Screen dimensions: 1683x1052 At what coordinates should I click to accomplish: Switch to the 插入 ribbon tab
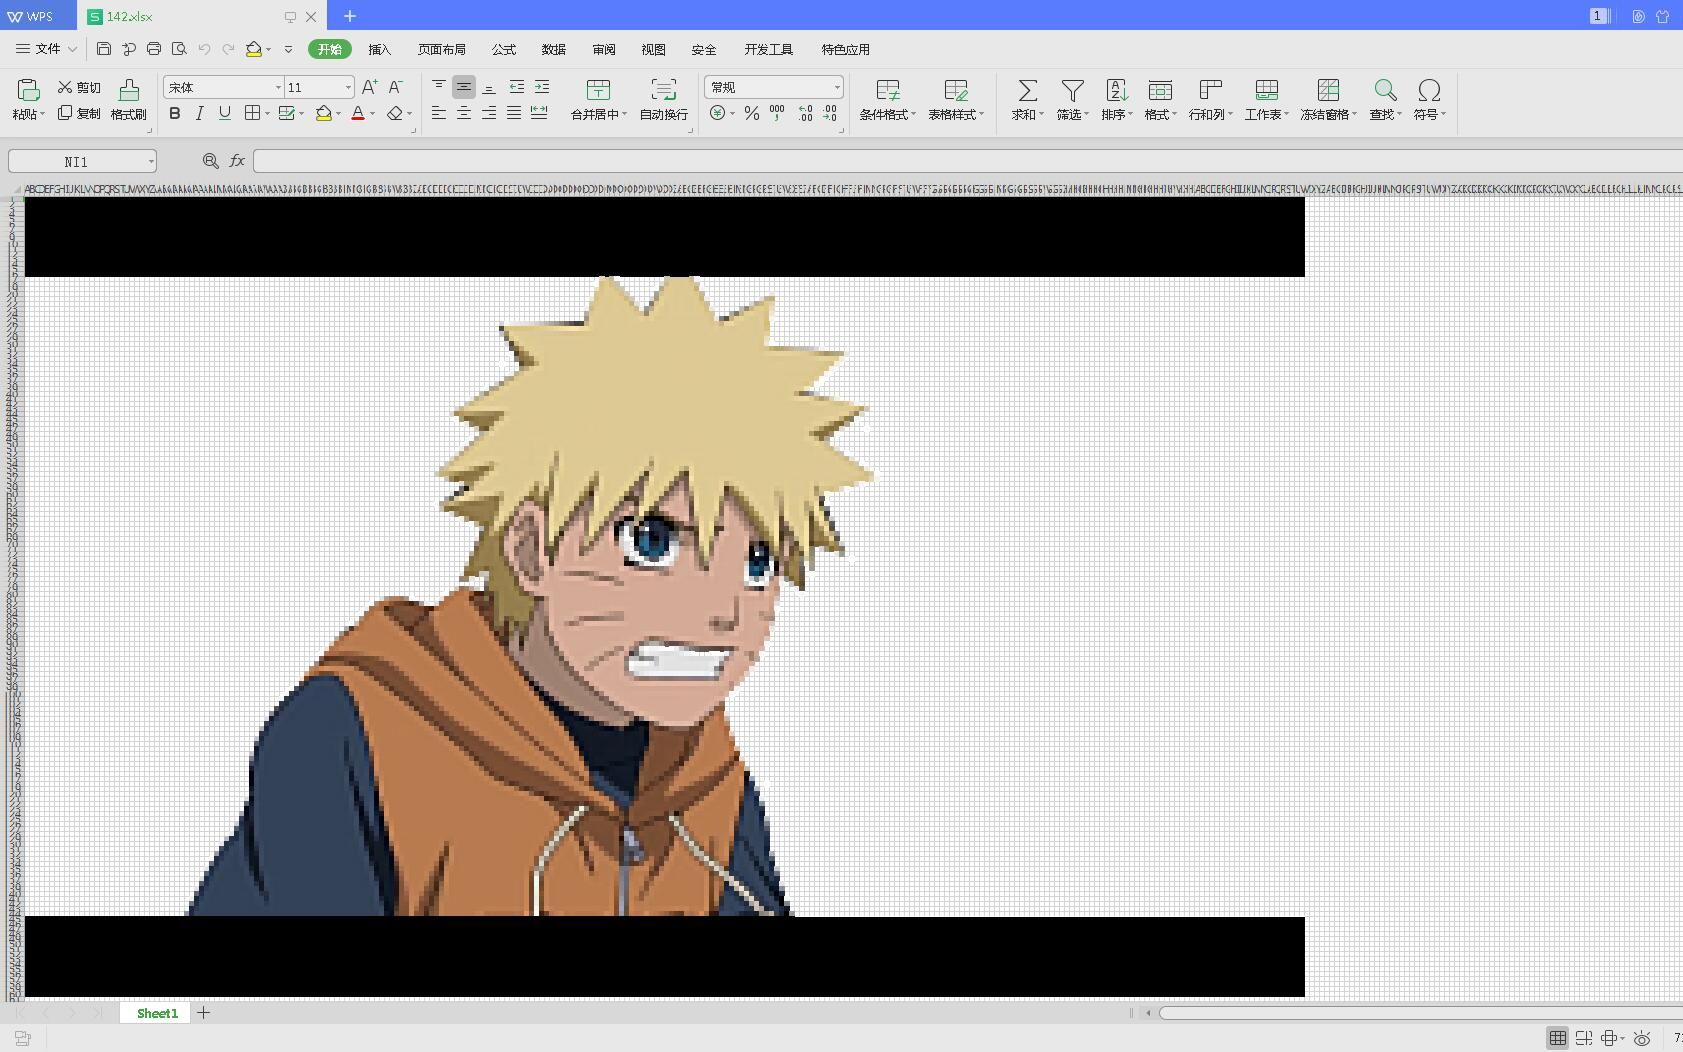[379, 49]
